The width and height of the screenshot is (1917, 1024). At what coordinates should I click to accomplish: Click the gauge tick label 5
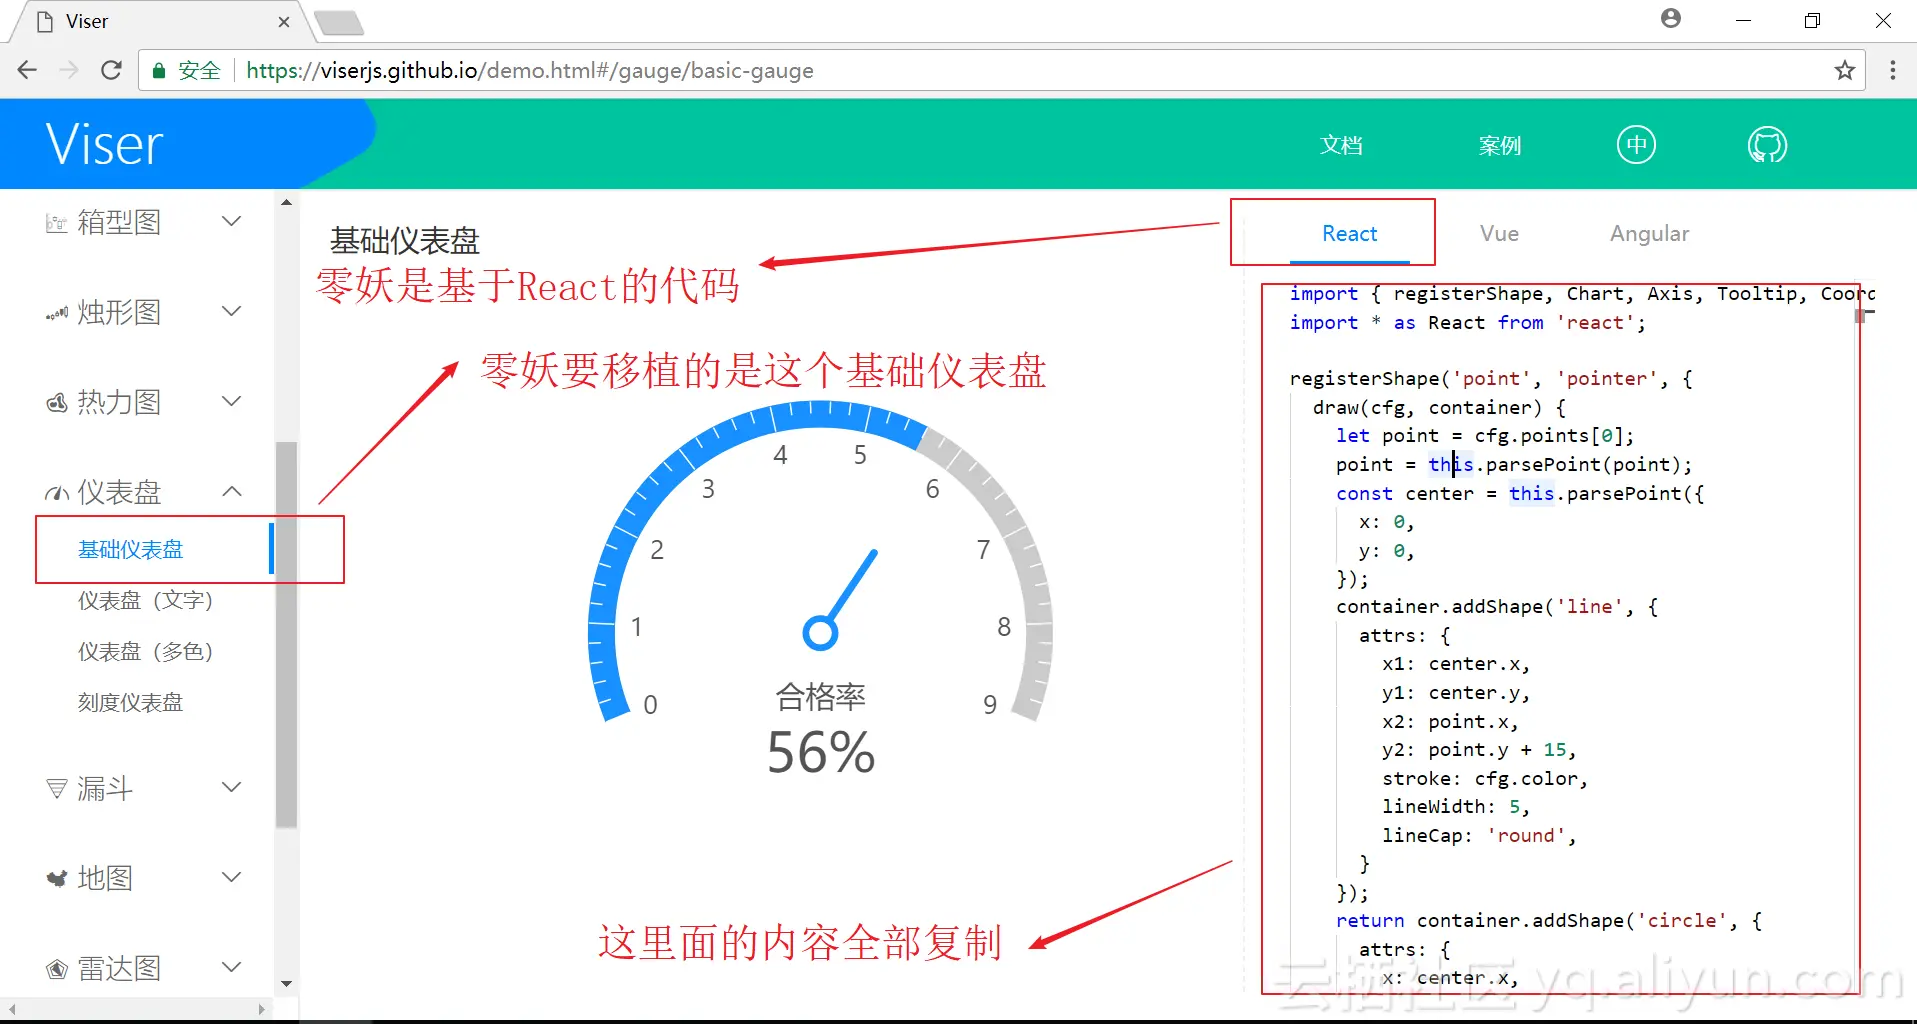860,456
